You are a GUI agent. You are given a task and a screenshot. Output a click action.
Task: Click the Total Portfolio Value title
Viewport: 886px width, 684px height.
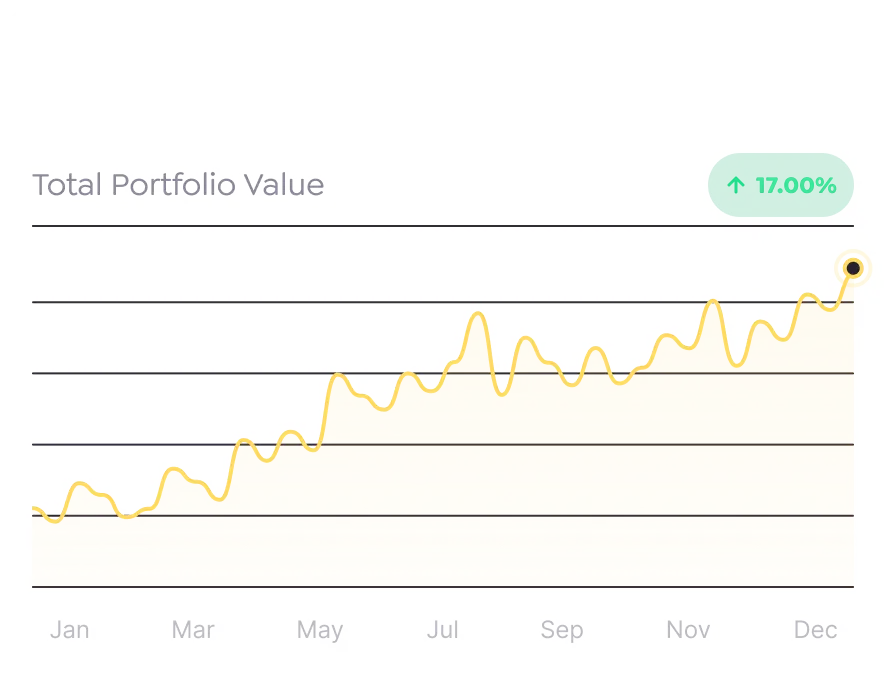[x=178, y=185]
